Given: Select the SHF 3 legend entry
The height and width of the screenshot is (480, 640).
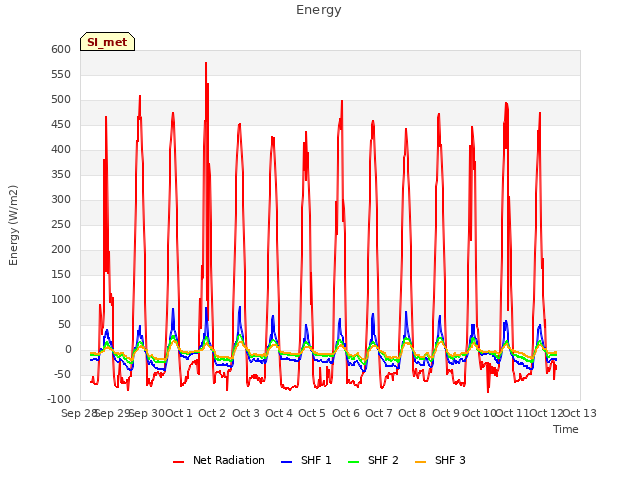Looking at the screenshot, I should pyautogui.click(x=440, y=460).
